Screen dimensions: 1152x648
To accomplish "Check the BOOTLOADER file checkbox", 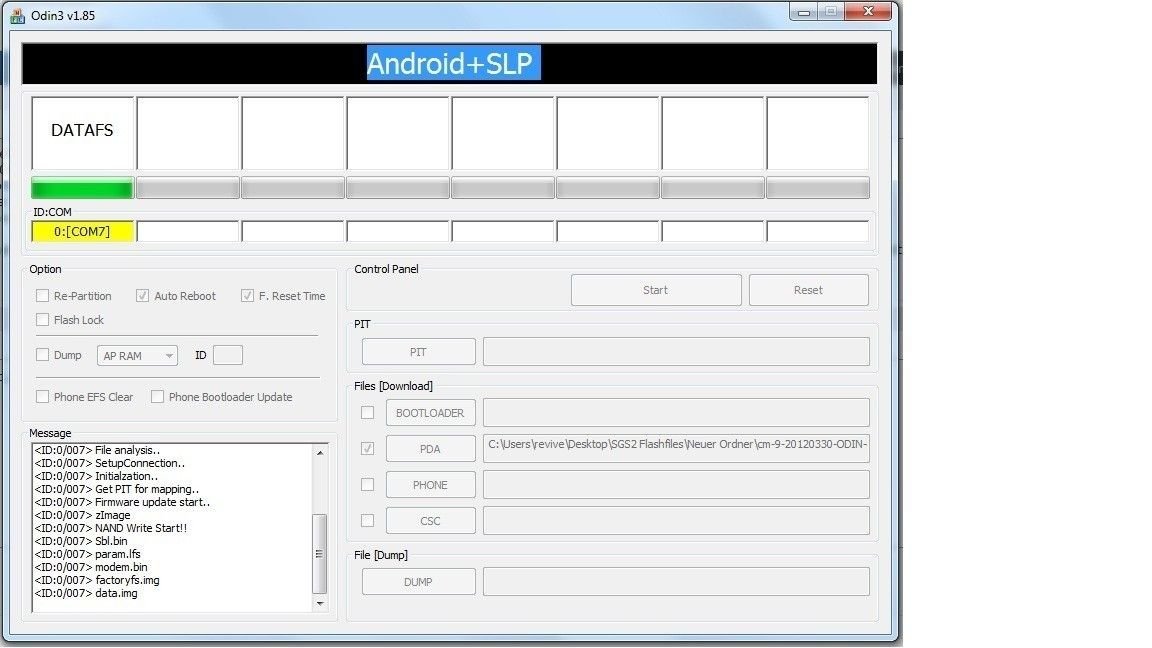I will (x=367, y=413).
